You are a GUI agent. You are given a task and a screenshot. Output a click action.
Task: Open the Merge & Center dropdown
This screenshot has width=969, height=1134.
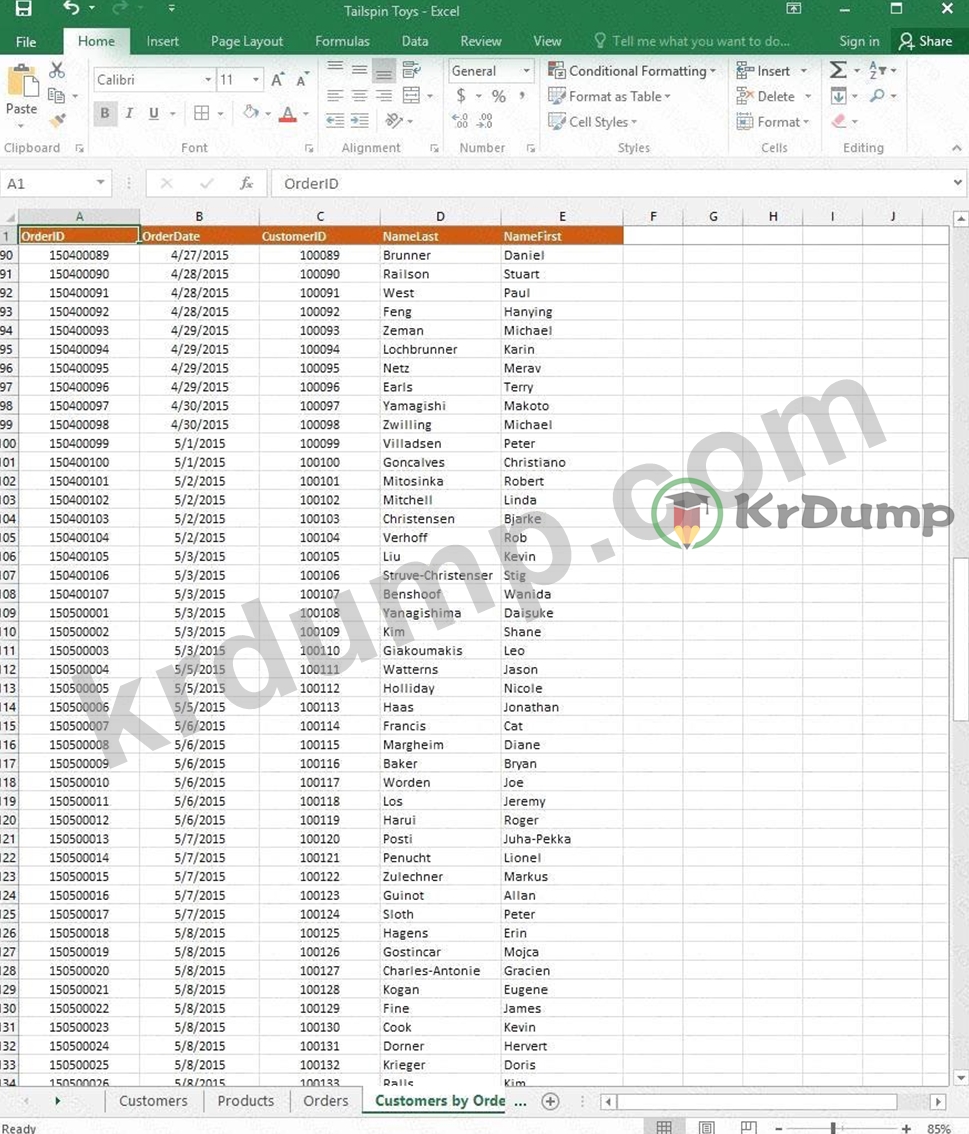(x=430, y=95)
